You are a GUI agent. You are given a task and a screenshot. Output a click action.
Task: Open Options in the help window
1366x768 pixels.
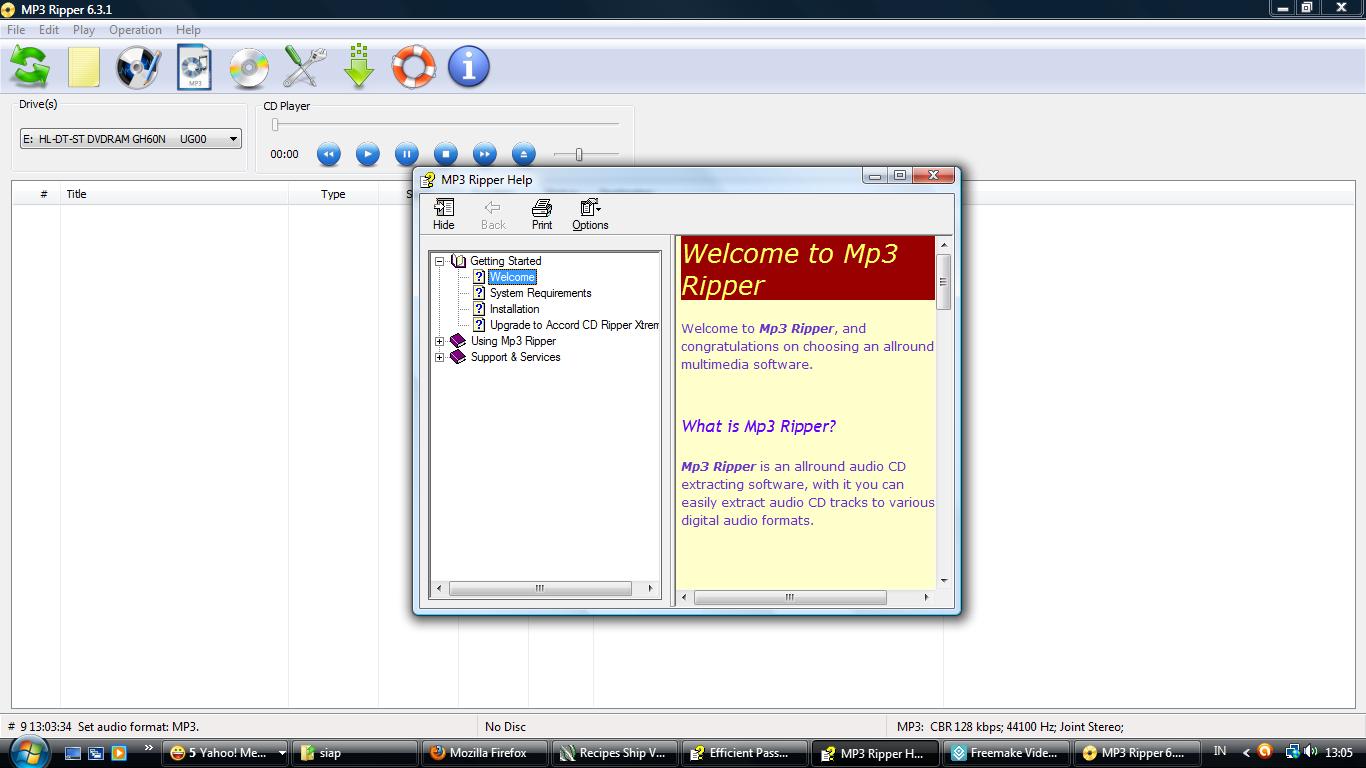pyautogui.click(x=589, y=213)
